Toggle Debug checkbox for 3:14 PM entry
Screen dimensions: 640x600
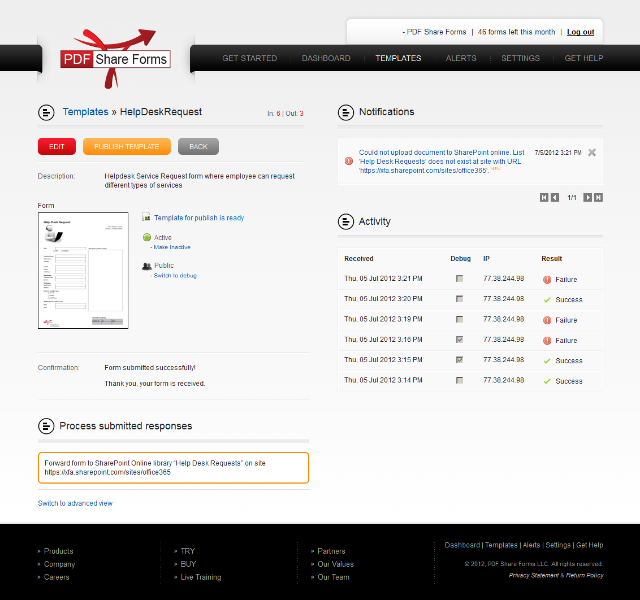tap(460, 380)
